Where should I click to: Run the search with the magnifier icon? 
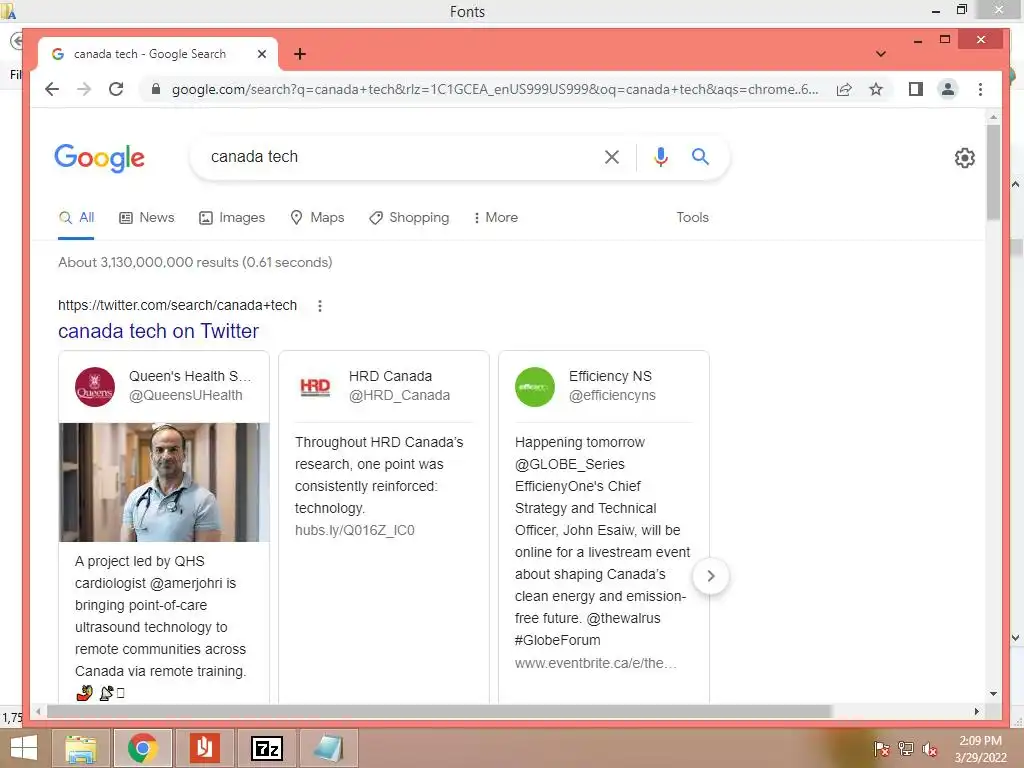[x=700, y=157]
